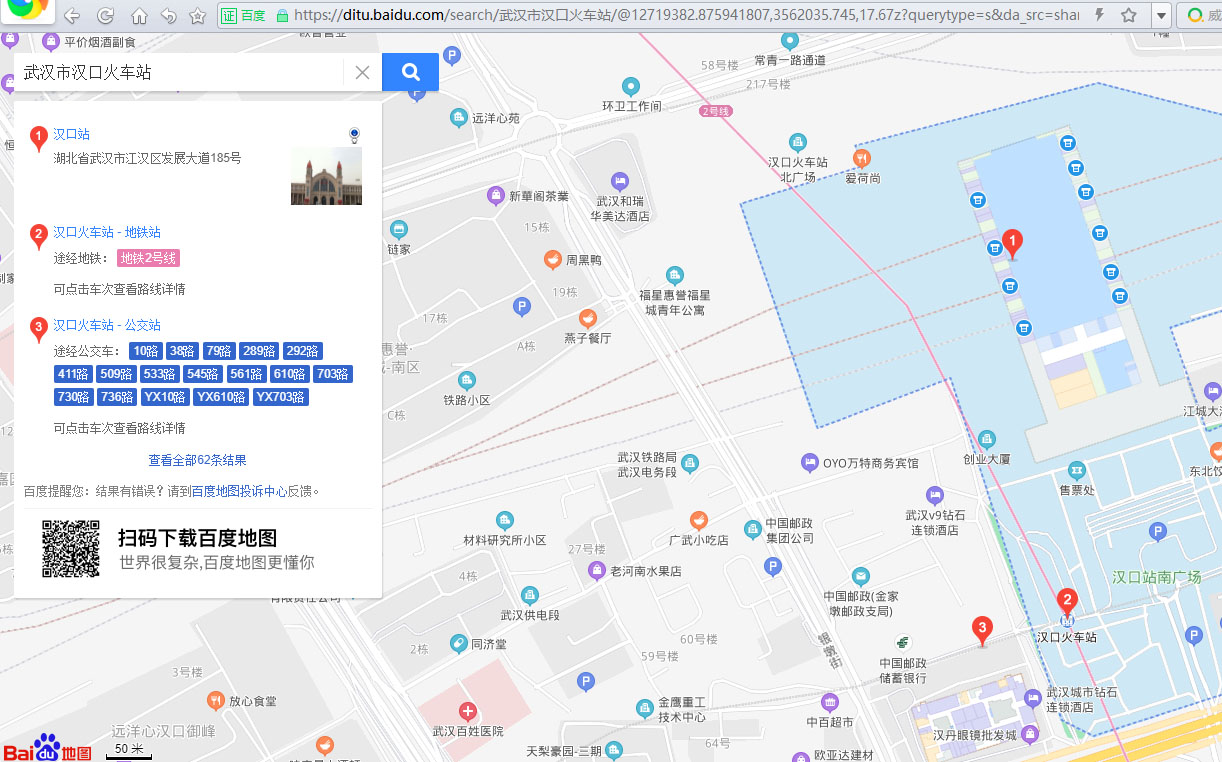Select bus route 411路
Screen dimensions: 1222x762
pyautogui.click(x=74, y=374)
